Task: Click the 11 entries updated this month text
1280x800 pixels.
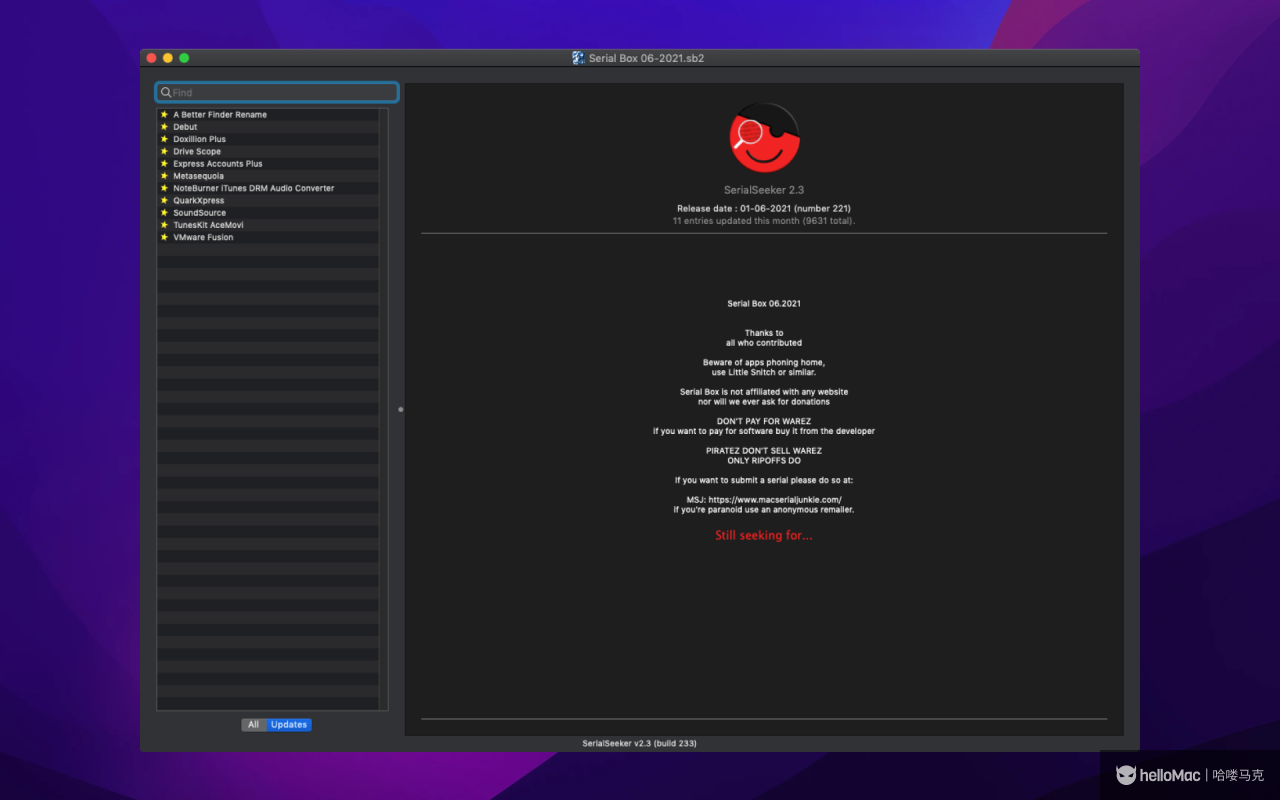Action: tap(764, 220)
